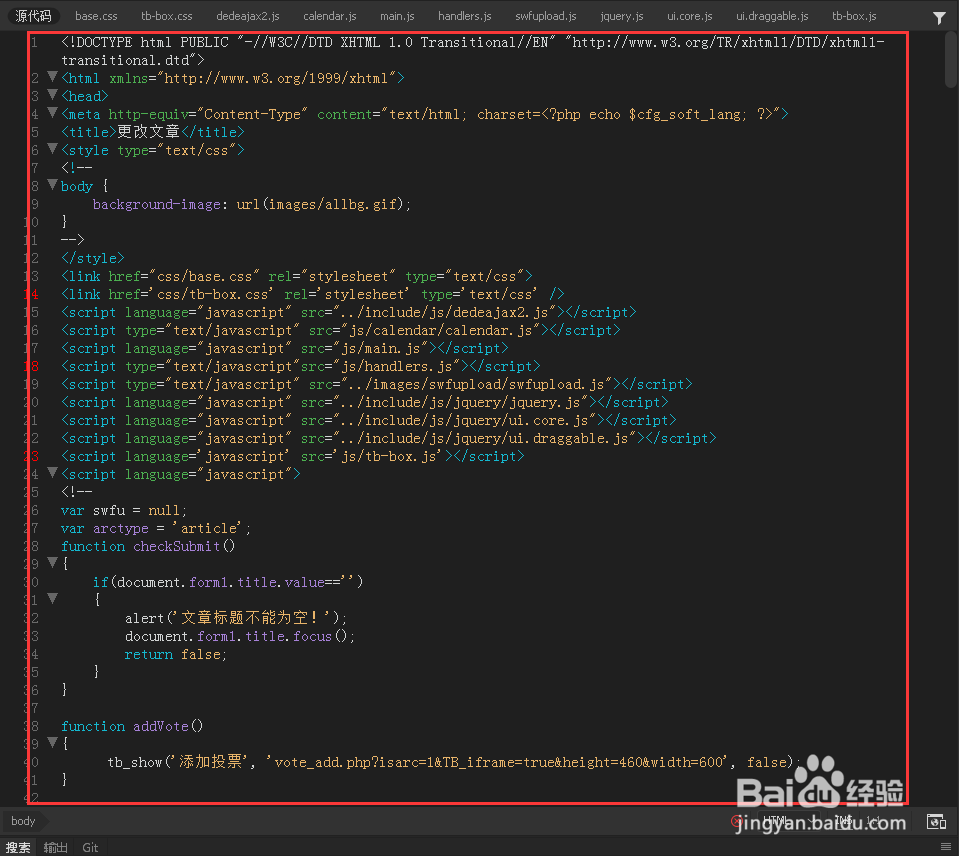Click red line number 18 in the gutter
Image resolution: width=959 pixels, height=856 pixels.
click(31, 367)
